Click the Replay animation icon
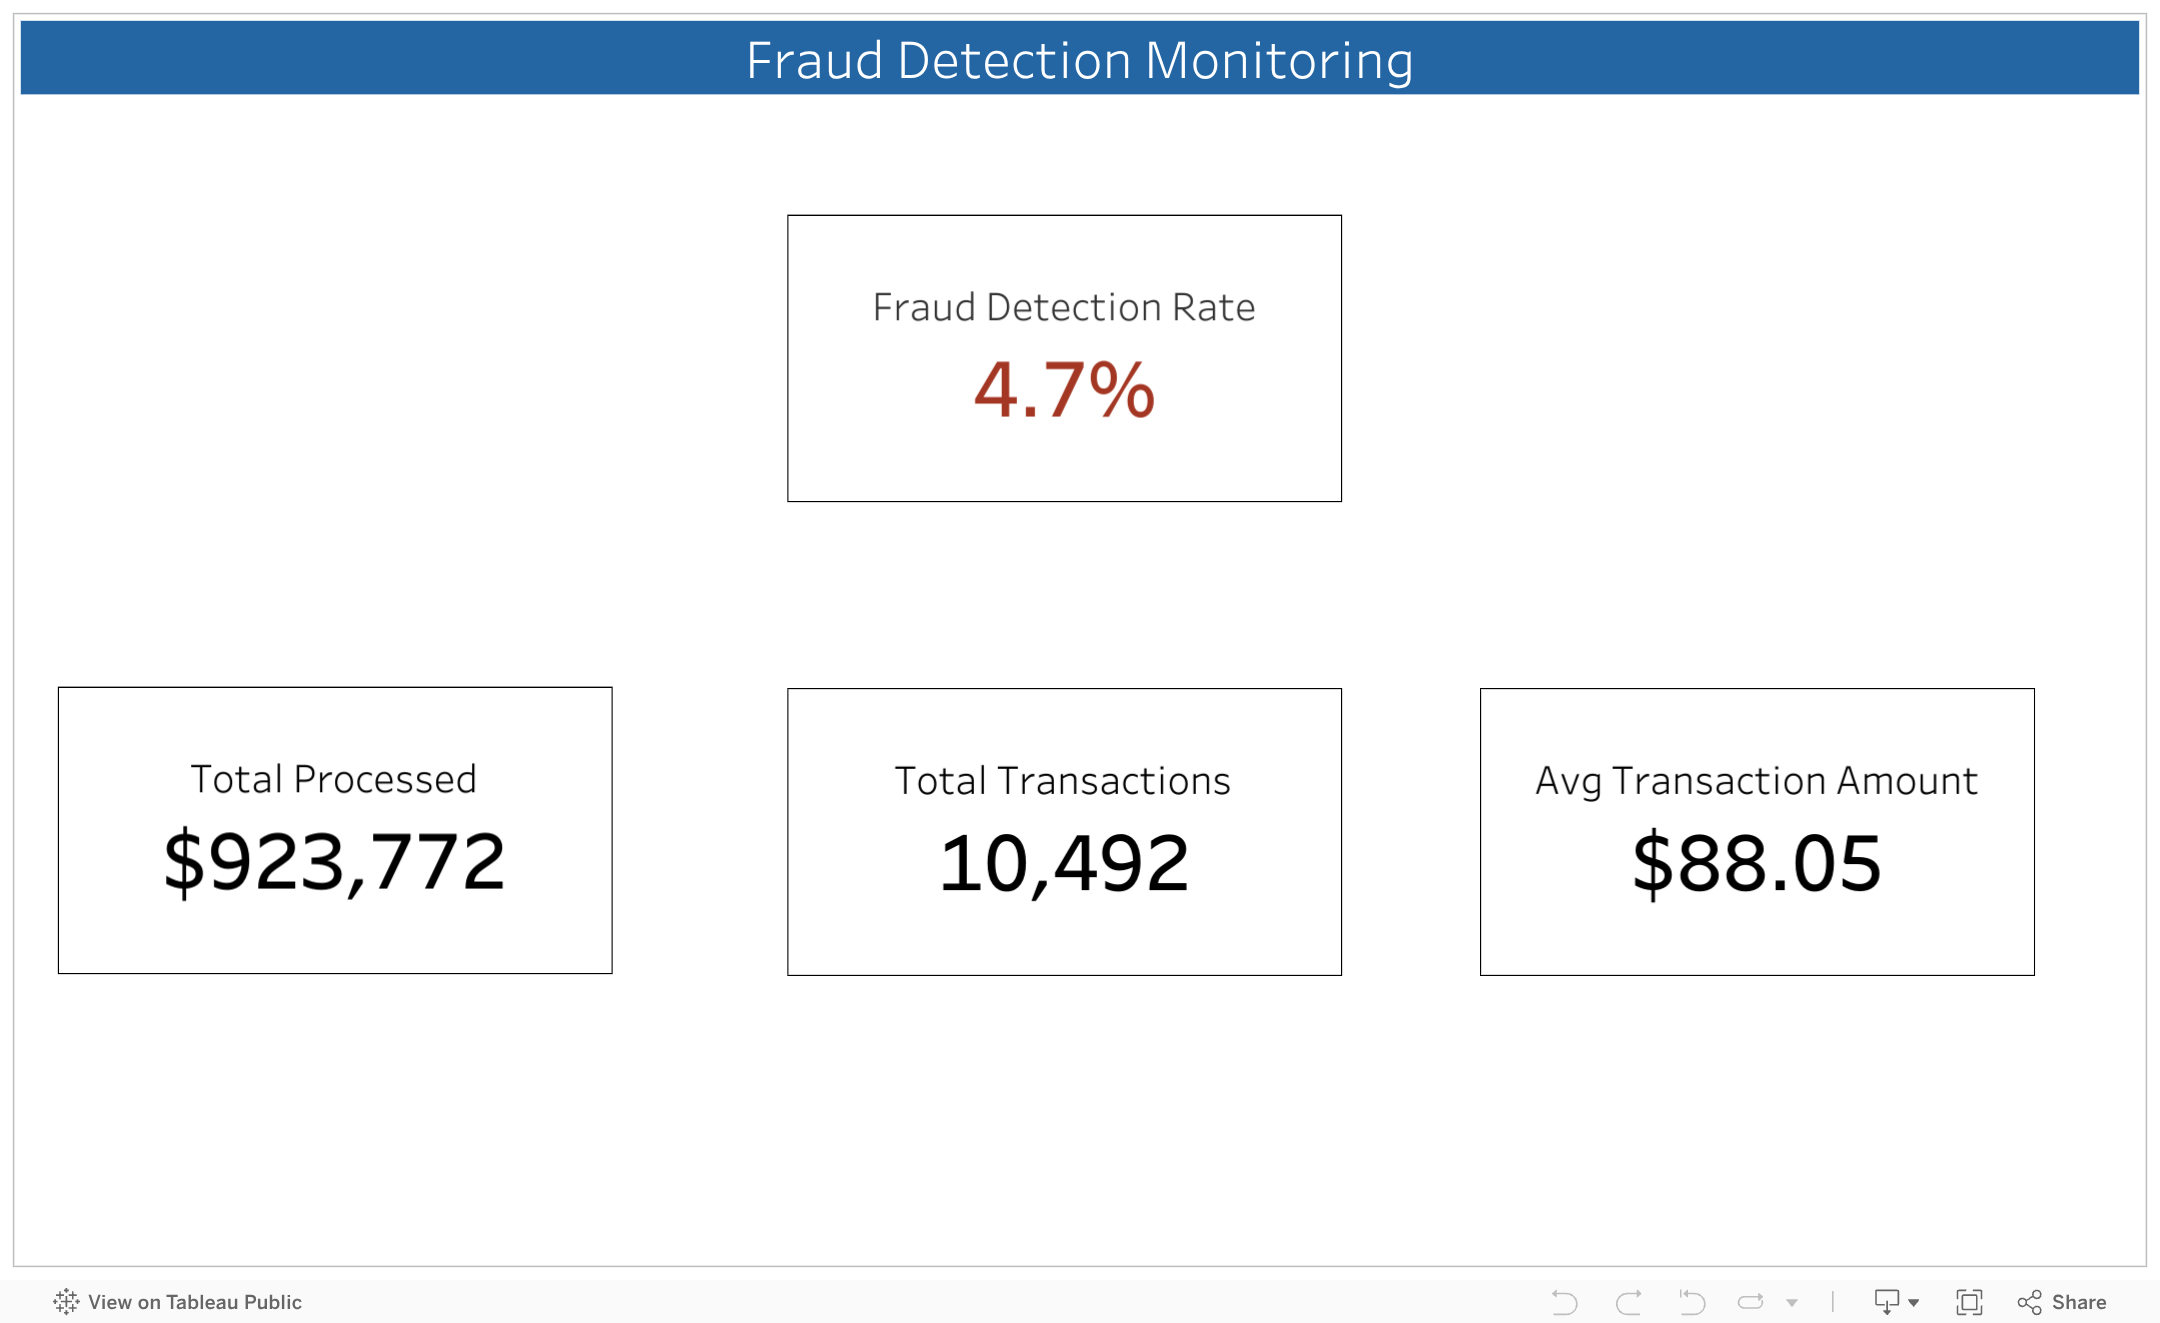2160x1323 pixels. click(1750, 1302)
